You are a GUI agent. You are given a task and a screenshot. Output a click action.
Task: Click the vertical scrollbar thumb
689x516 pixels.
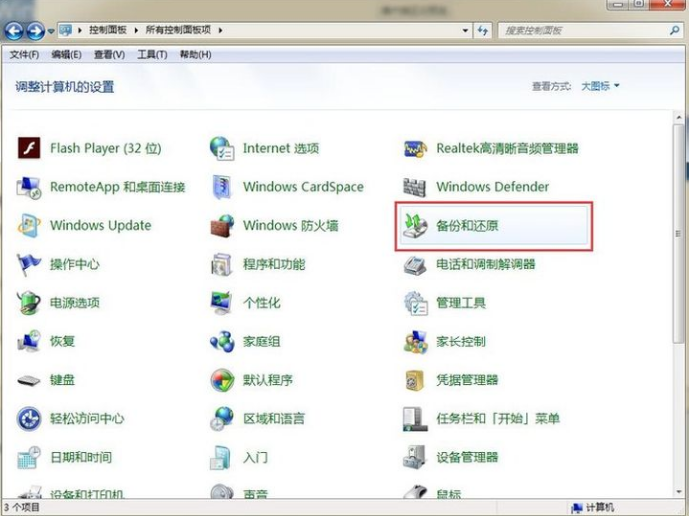click(678, 234)
